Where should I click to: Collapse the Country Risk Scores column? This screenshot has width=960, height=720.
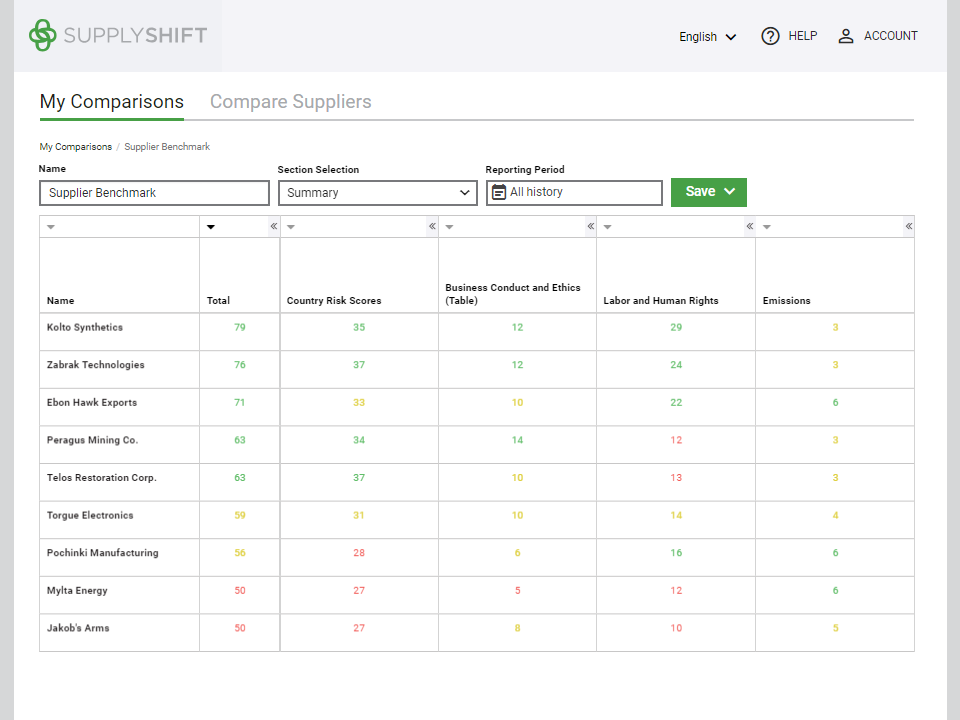pyautogui.click(x=432, y=227)
